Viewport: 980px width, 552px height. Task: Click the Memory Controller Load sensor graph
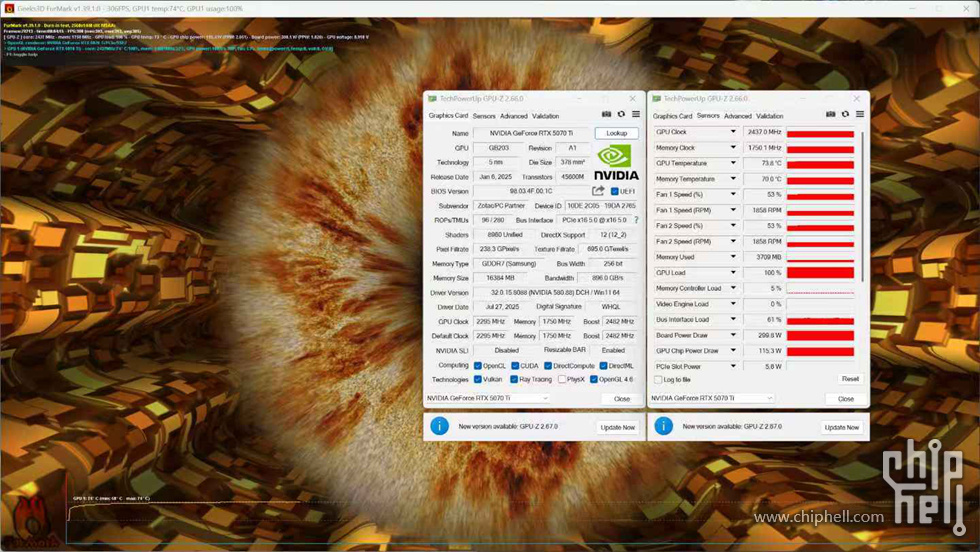(820, 288)
